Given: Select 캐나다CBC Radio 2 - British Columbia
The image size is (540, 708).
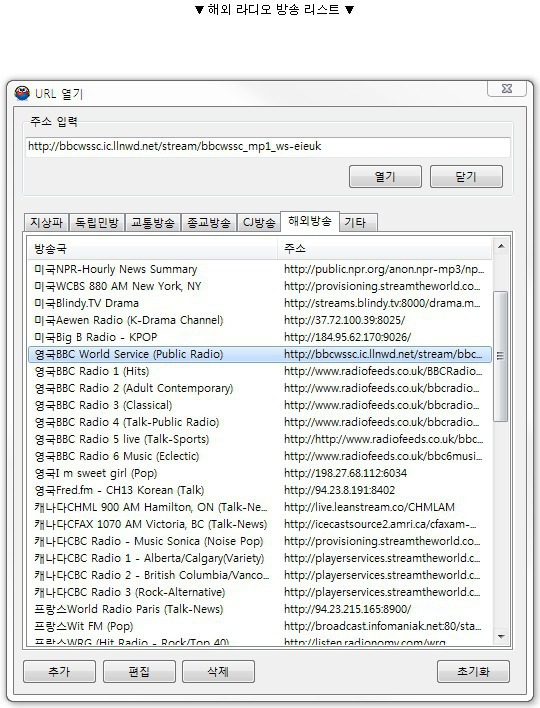Looking at the screenshot, I should (259, 575).
